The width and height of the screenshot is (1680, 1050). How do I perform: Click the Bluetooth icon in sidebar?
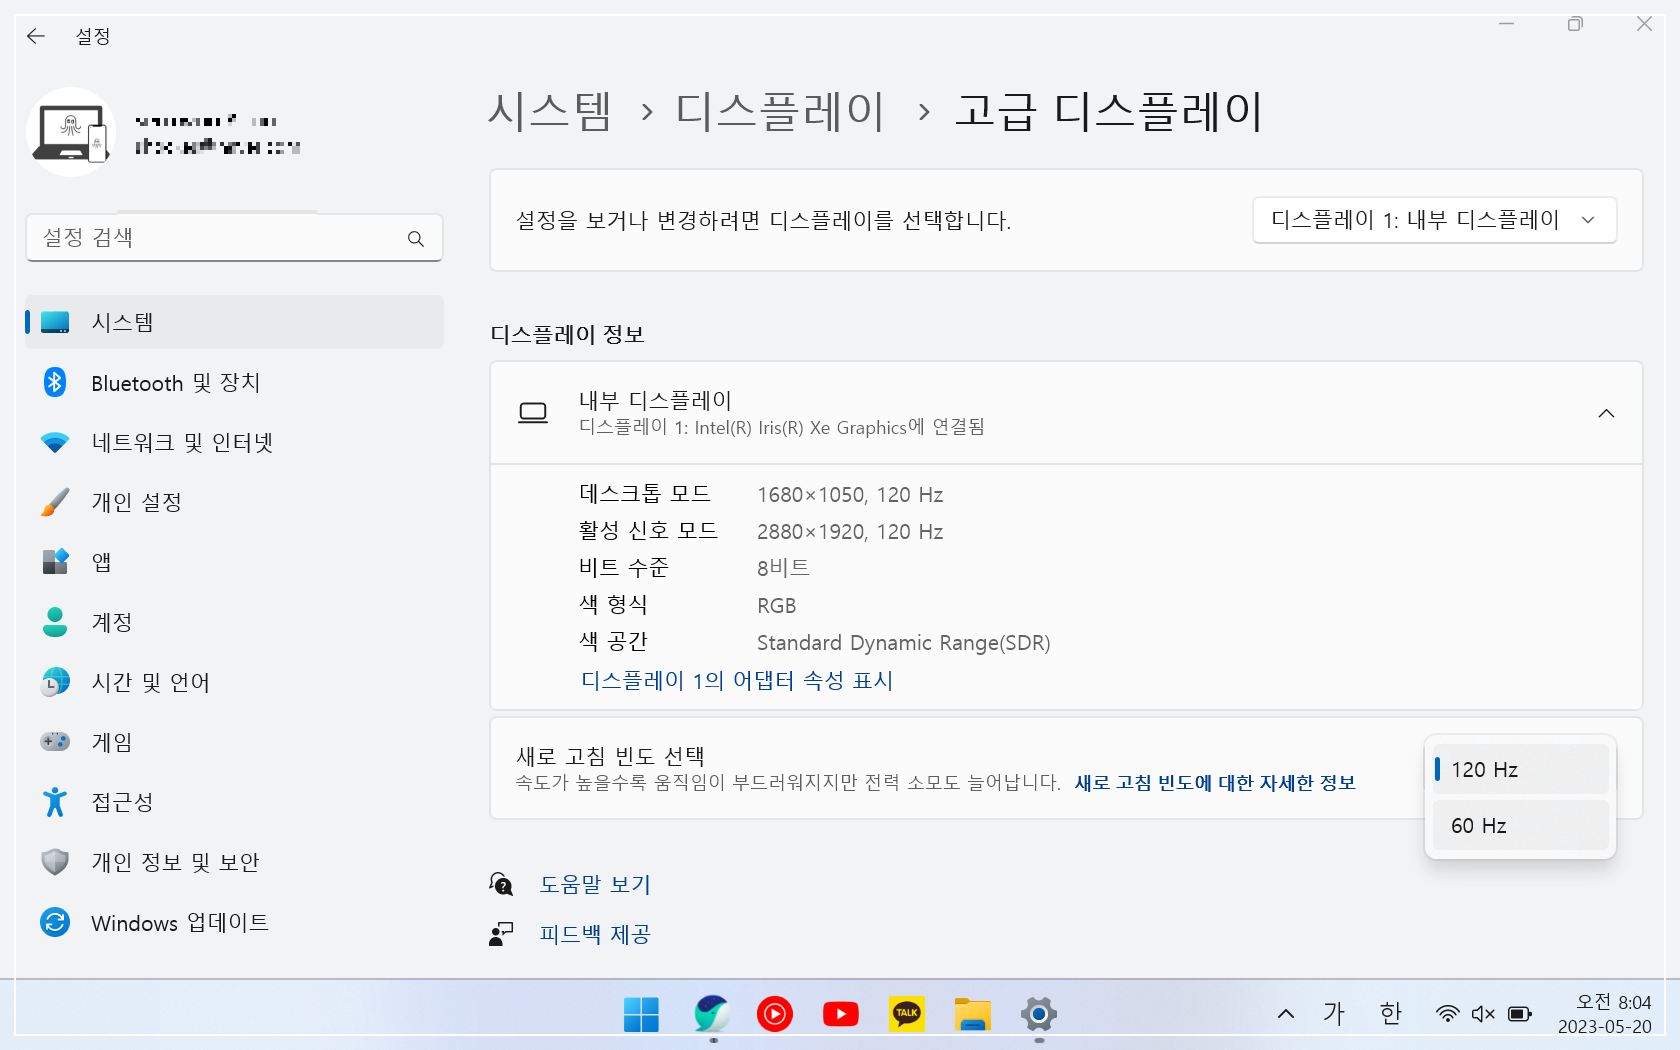point(55,382)
